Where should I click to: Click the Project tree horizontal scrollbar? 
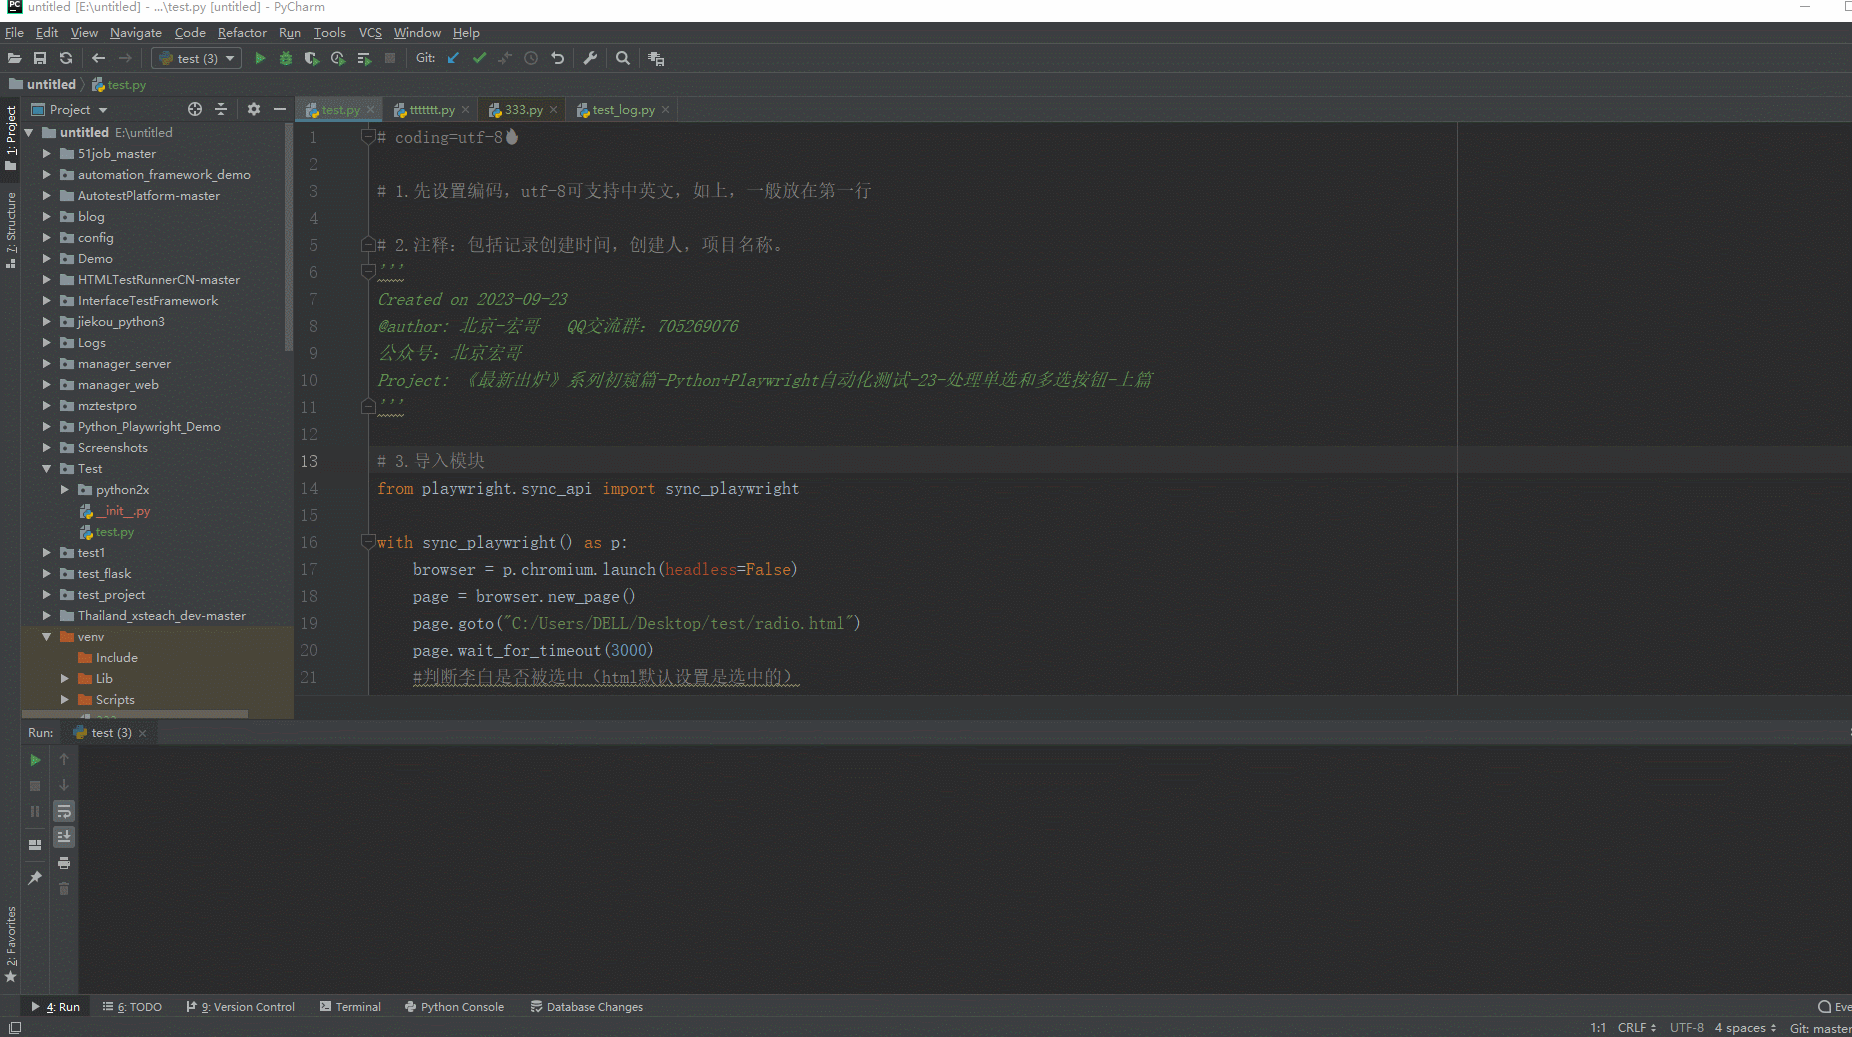135,714
